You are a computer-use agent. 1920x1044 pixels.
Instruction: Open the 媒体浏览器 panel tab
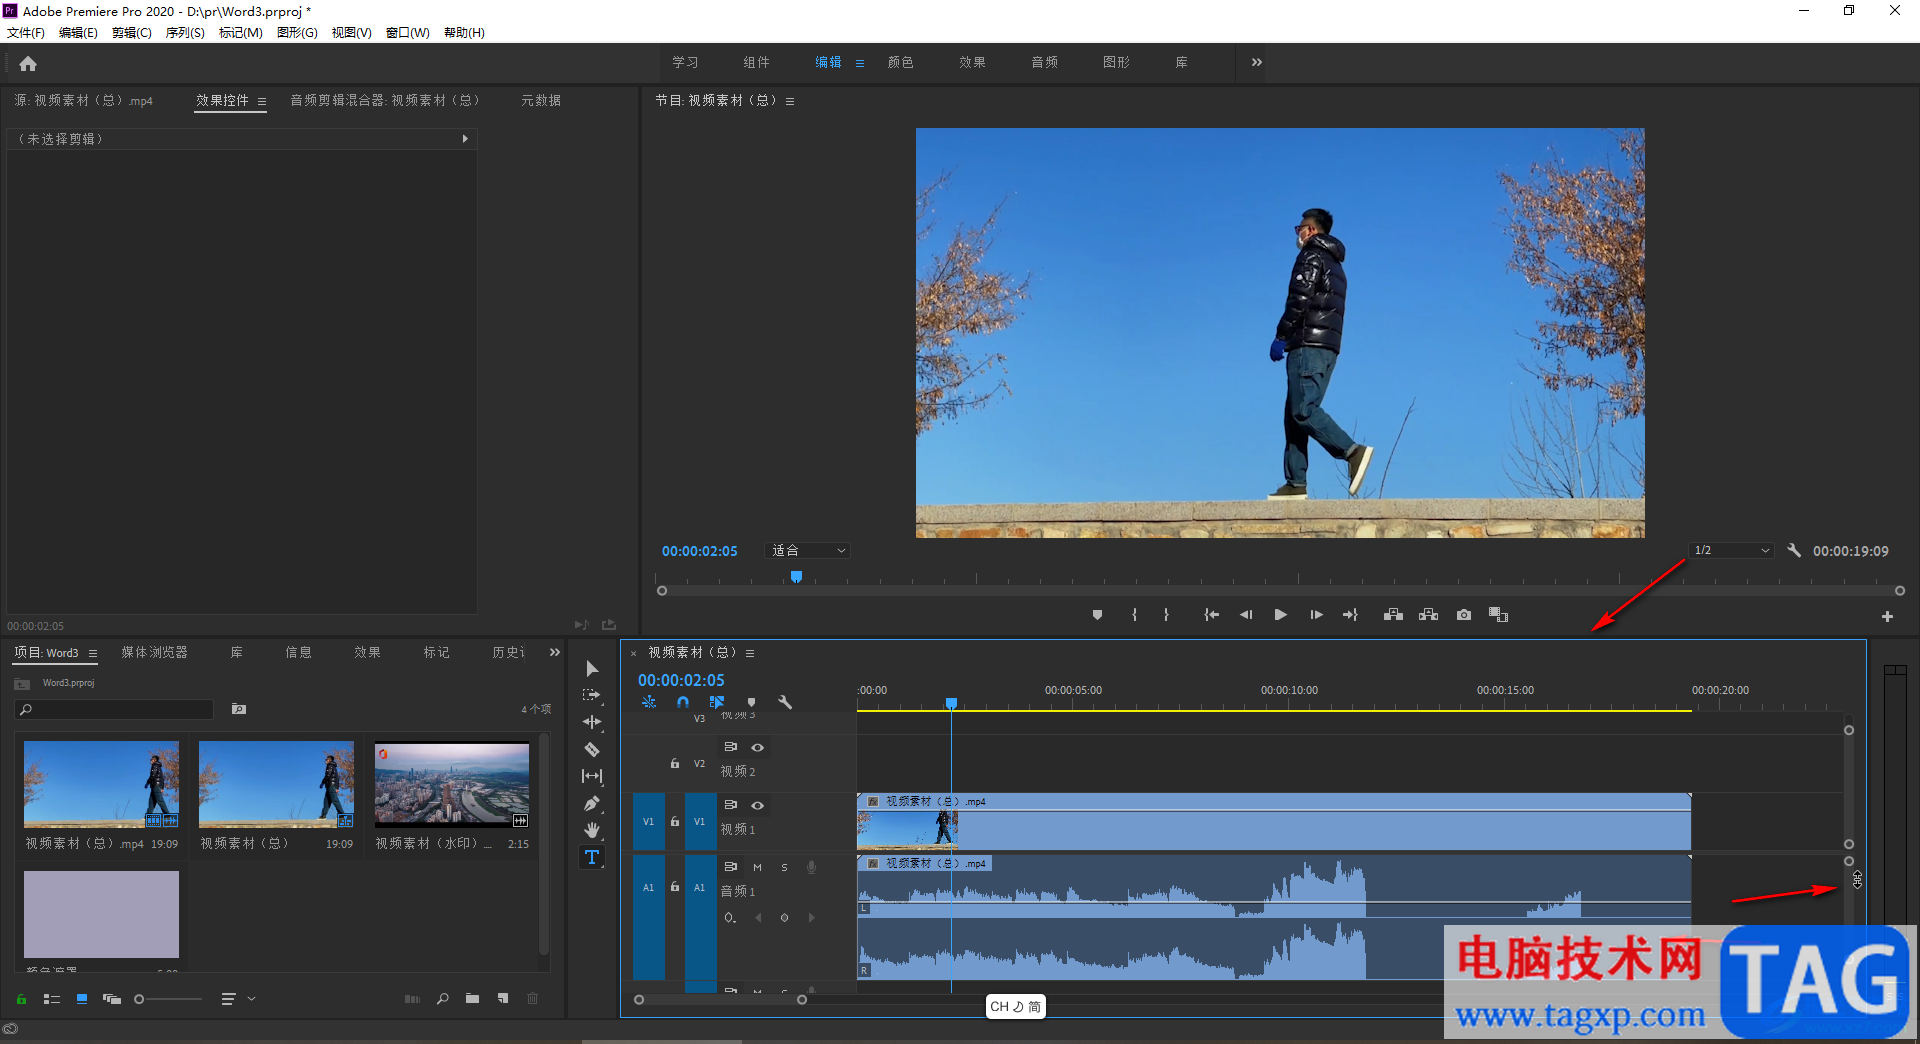(x=154, y=652)
